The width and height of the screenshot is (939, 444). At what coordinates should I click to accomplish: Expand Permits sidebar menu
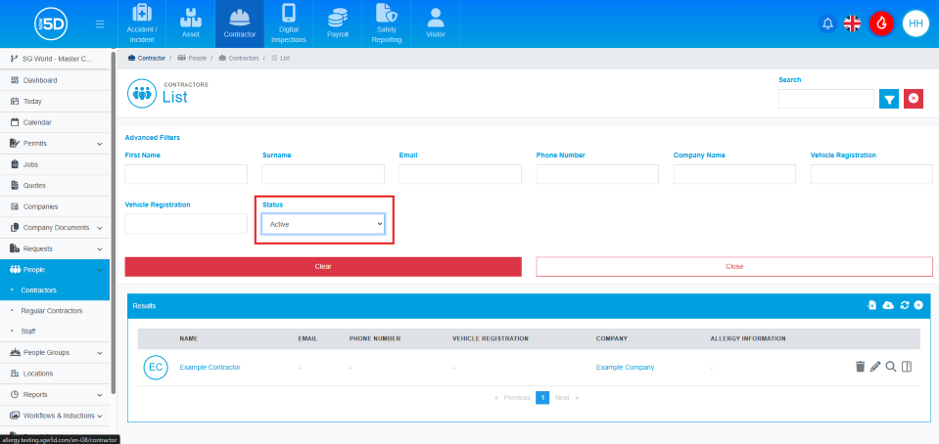[x=55, y=143]
